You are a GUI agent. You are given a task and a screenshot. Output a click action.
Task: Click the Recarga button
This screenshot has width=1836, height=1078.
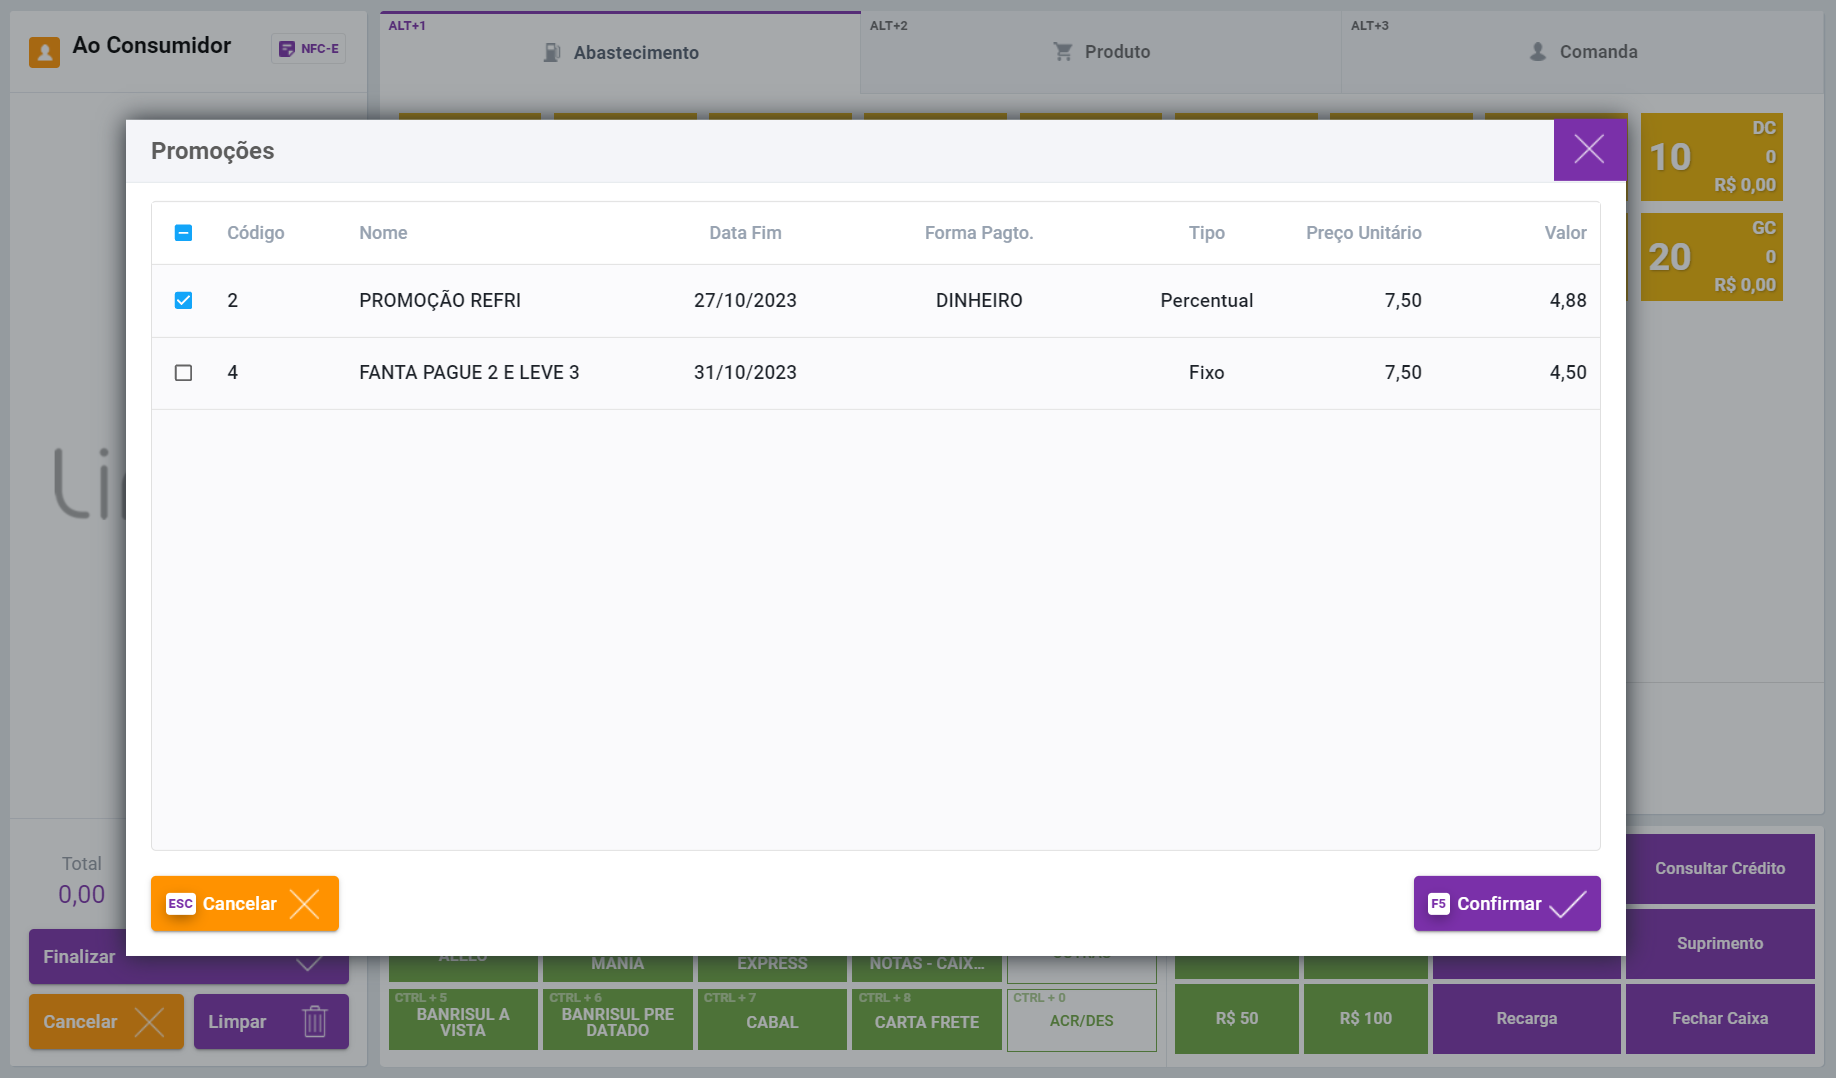[x=1526, y=1018]
